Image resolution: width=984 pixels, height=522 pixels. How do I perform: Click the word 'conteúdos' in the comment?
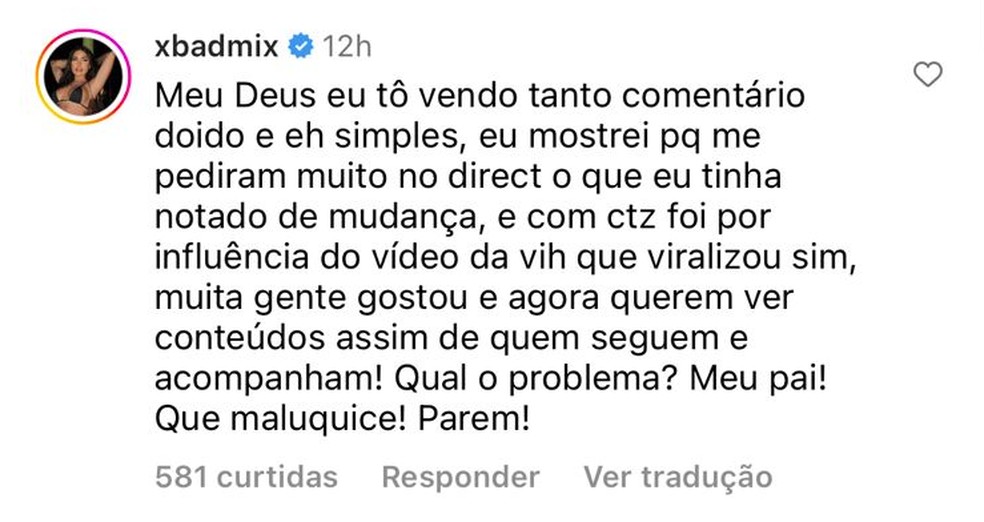(240, 339)
